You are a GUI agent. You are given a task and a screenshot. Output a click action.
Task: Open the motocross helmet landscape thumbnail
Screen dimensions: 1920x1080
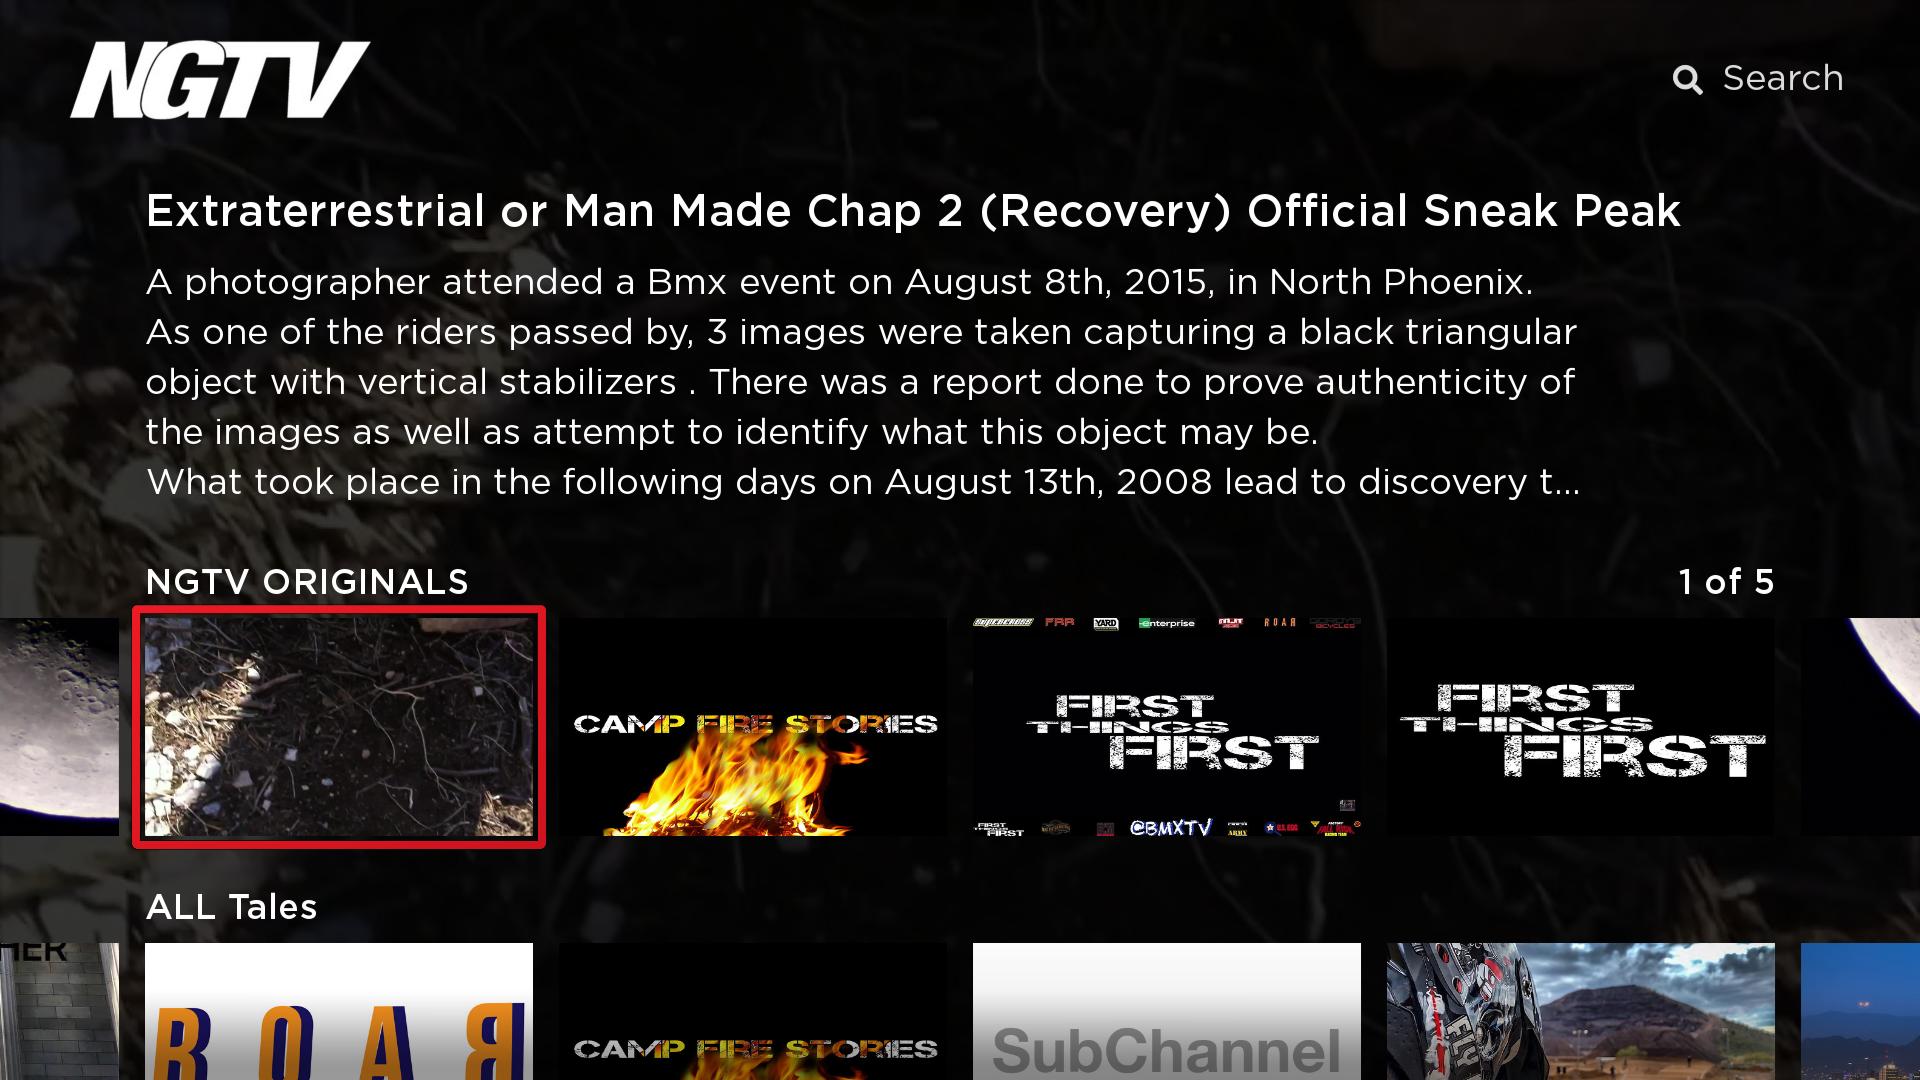tap(1581, 1011)
